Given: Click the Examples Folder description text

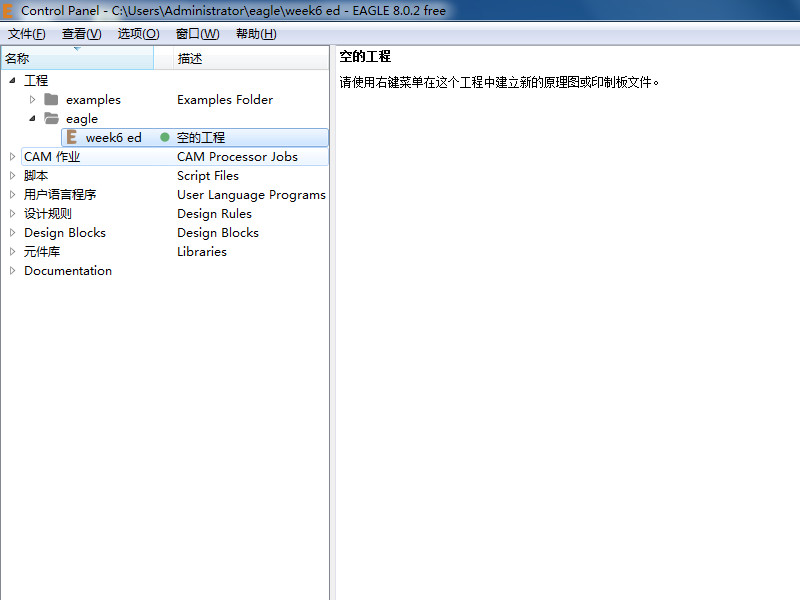Looking at the screenshot, I should pyautogui.click(x=225, y=99).
